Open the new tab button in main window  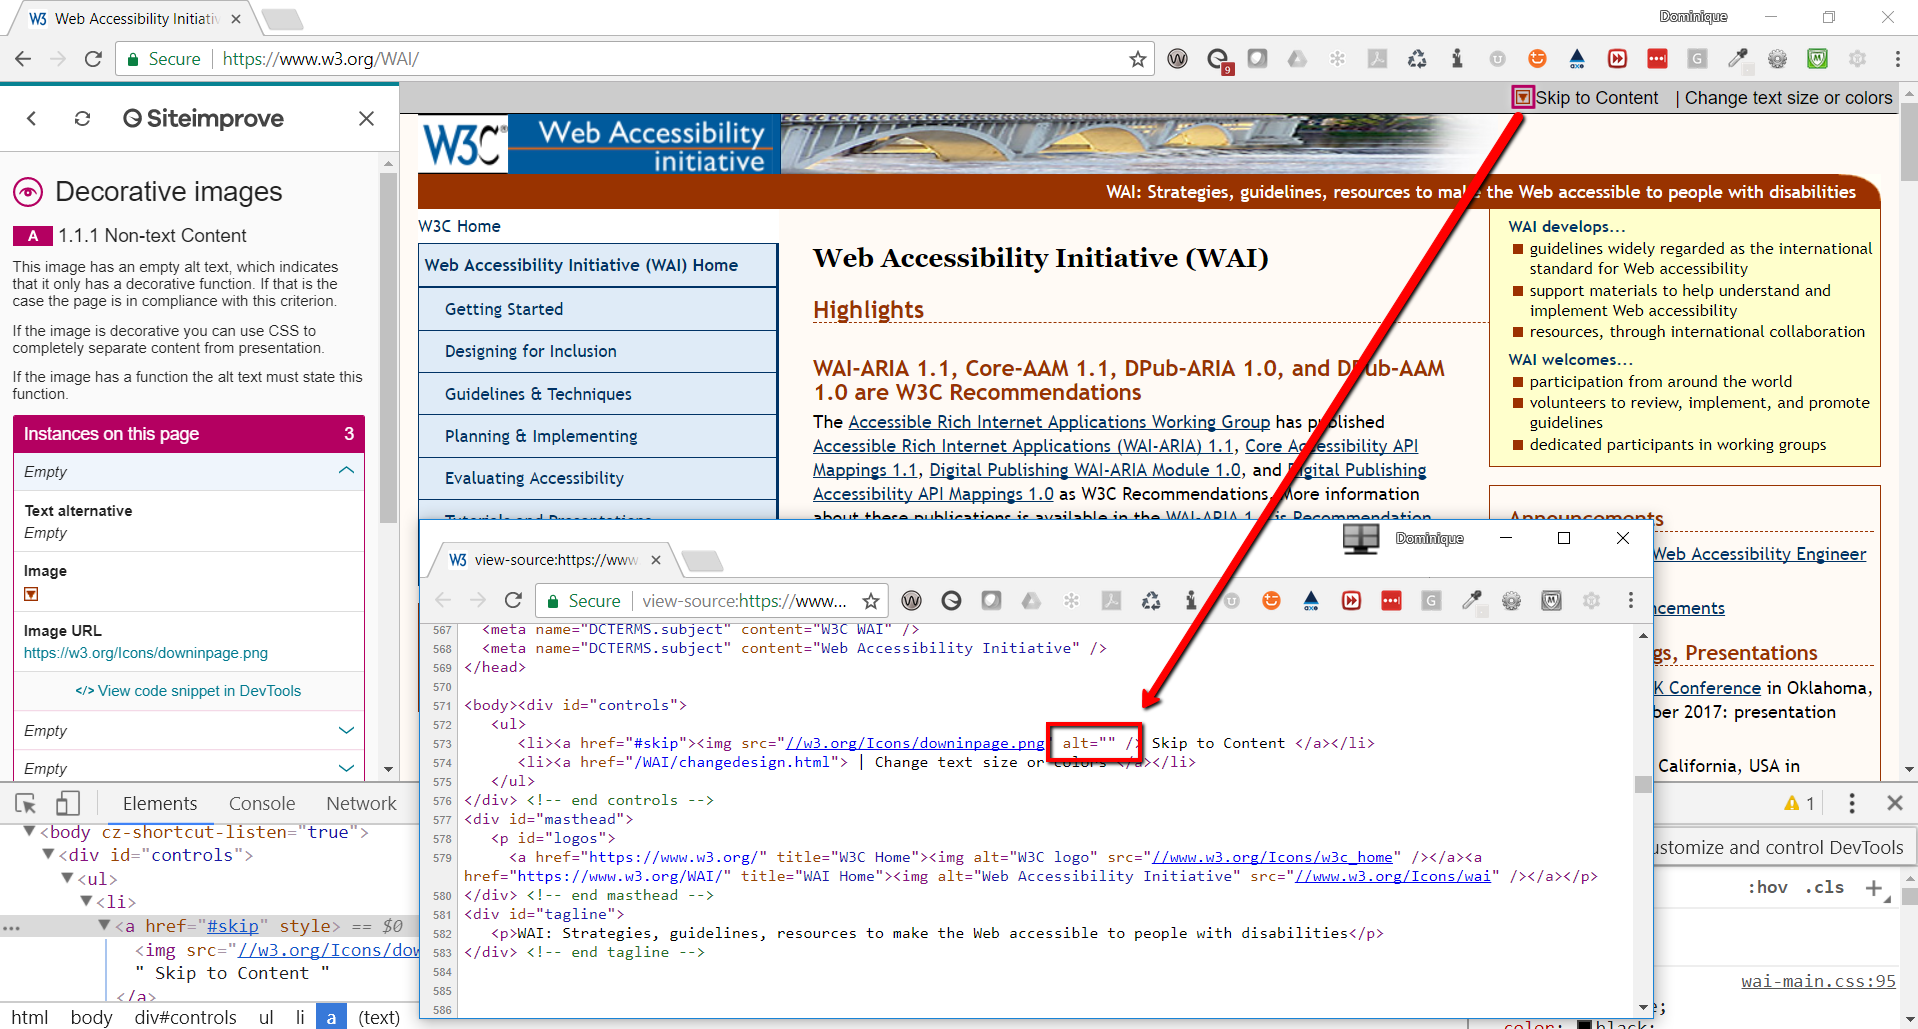point(282,19)
